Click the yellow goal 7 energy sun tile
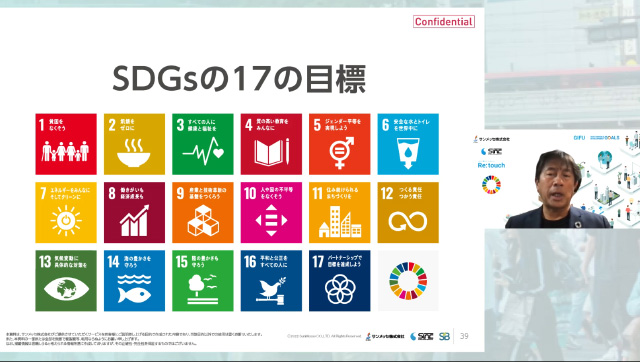The width and height of the screenshot is (640, 362). point(66,213)
